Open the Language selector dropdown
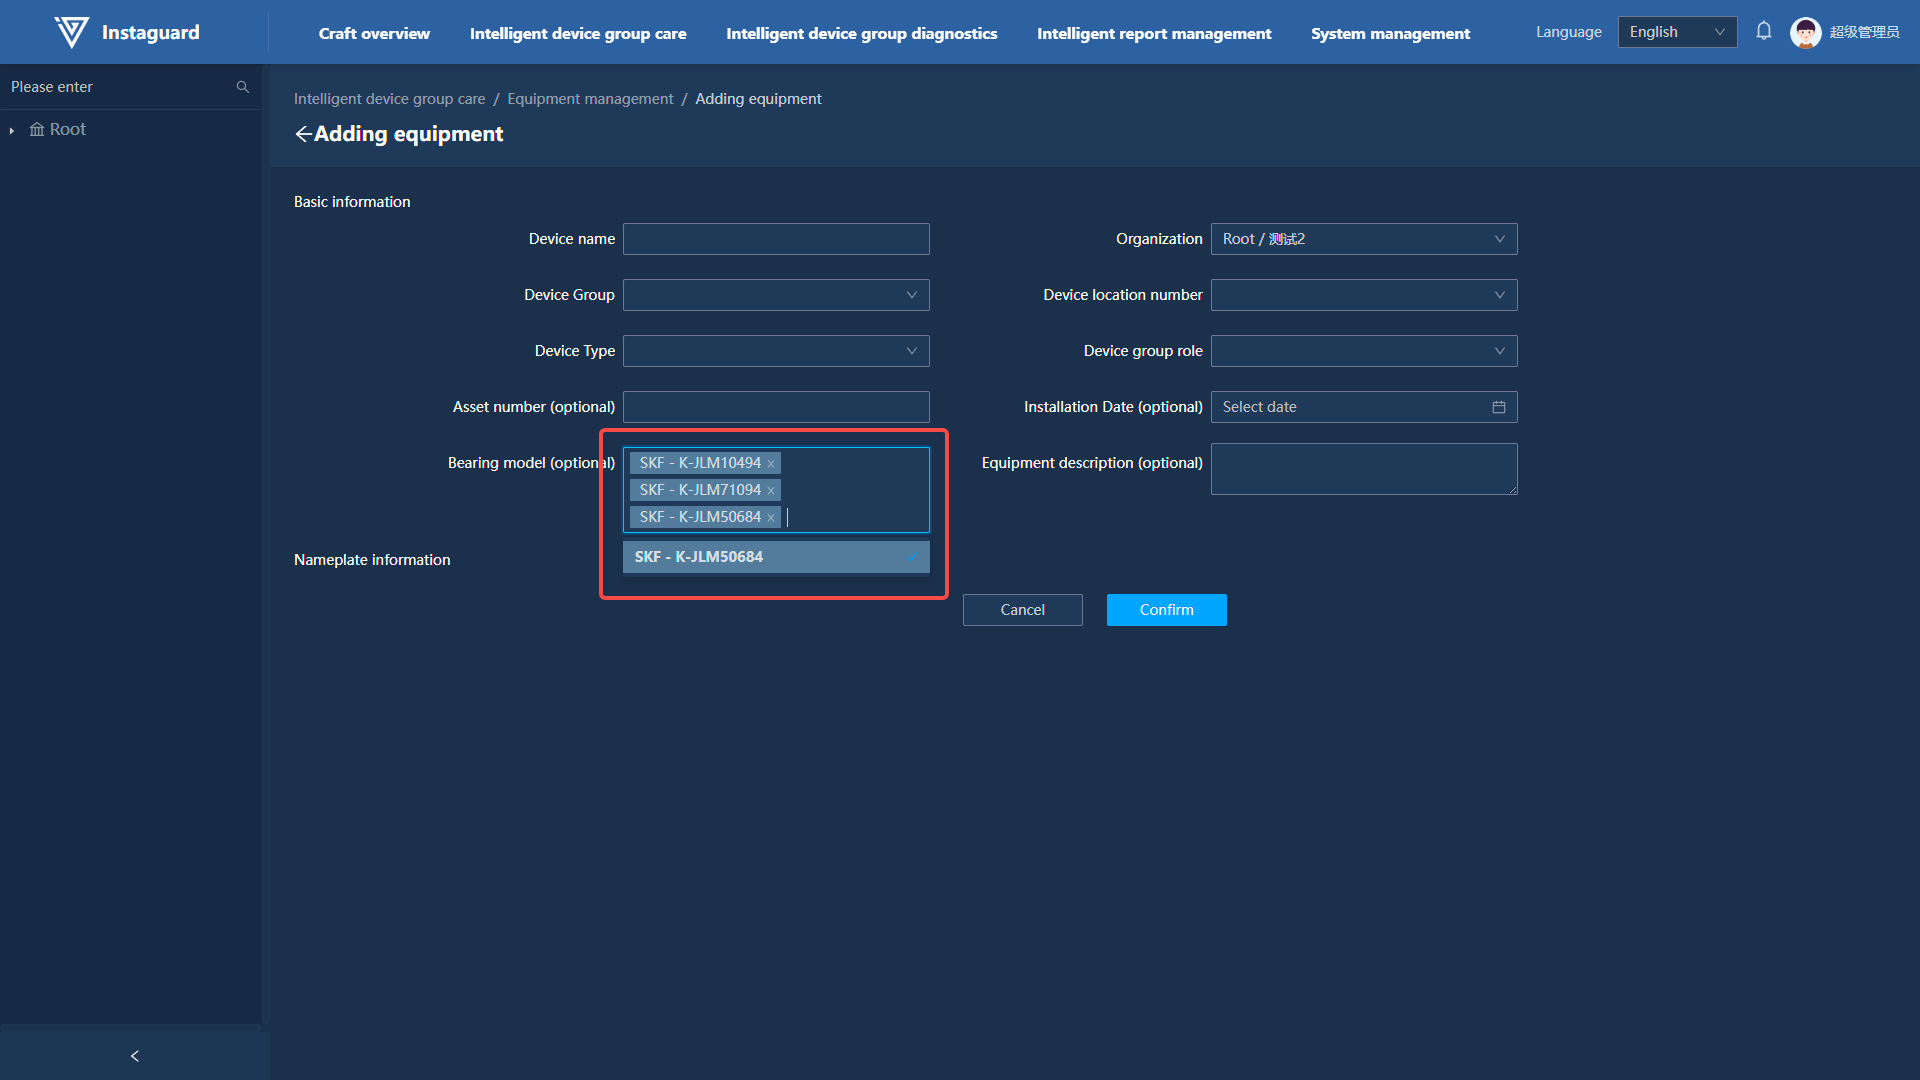Viewport: 1920px width, 1080px height. pos(1676,32)
